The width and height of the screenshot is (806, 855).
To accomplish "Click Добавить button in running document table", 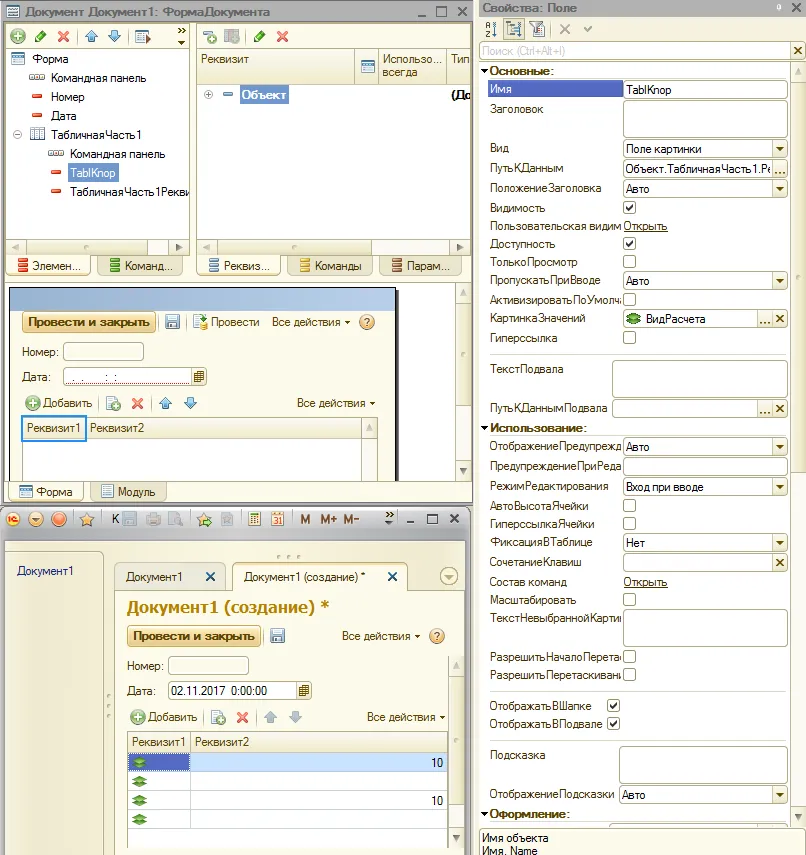I will [164, 717].
